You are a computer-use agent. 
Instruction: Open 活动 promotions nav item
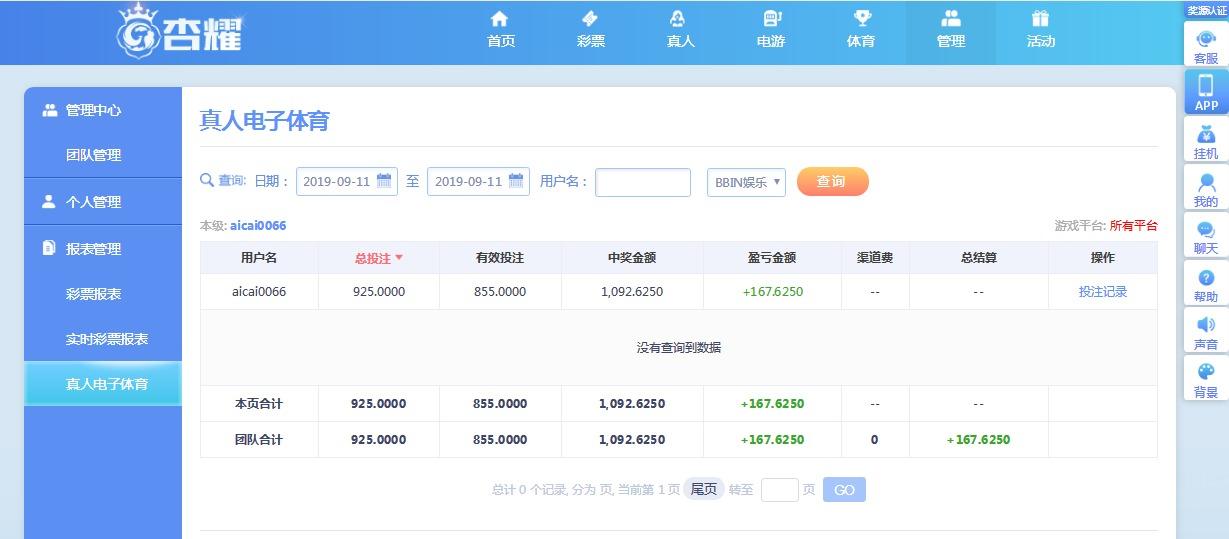(1041, 31)
